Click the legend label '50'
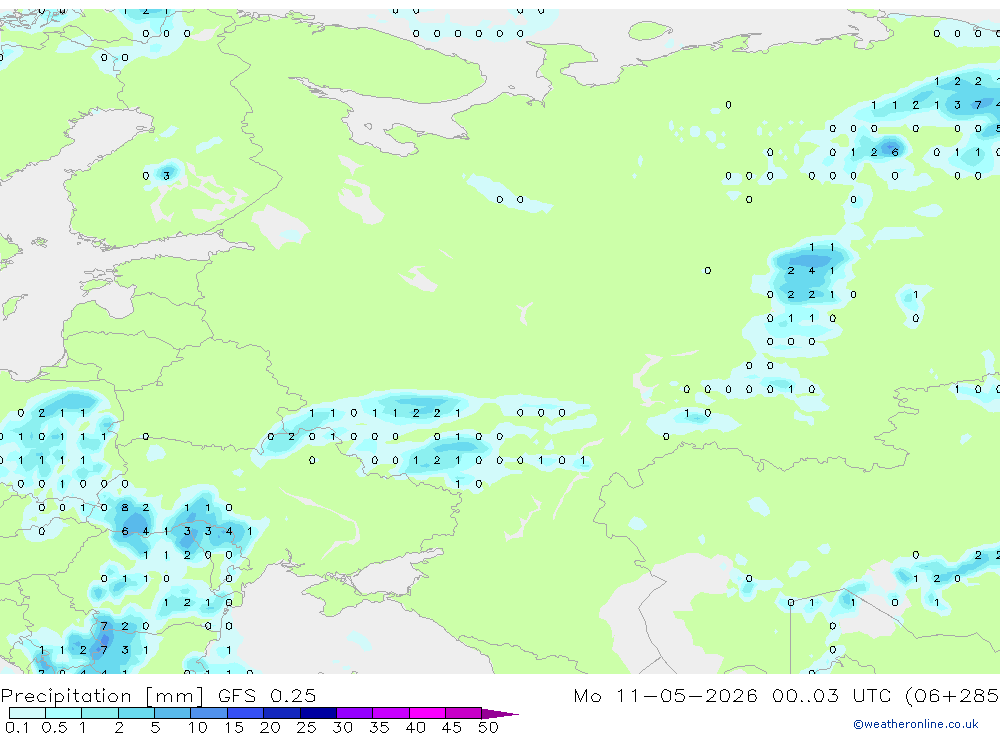The width and height of the screenshot is (1000, 733). [x=488, y=727]
